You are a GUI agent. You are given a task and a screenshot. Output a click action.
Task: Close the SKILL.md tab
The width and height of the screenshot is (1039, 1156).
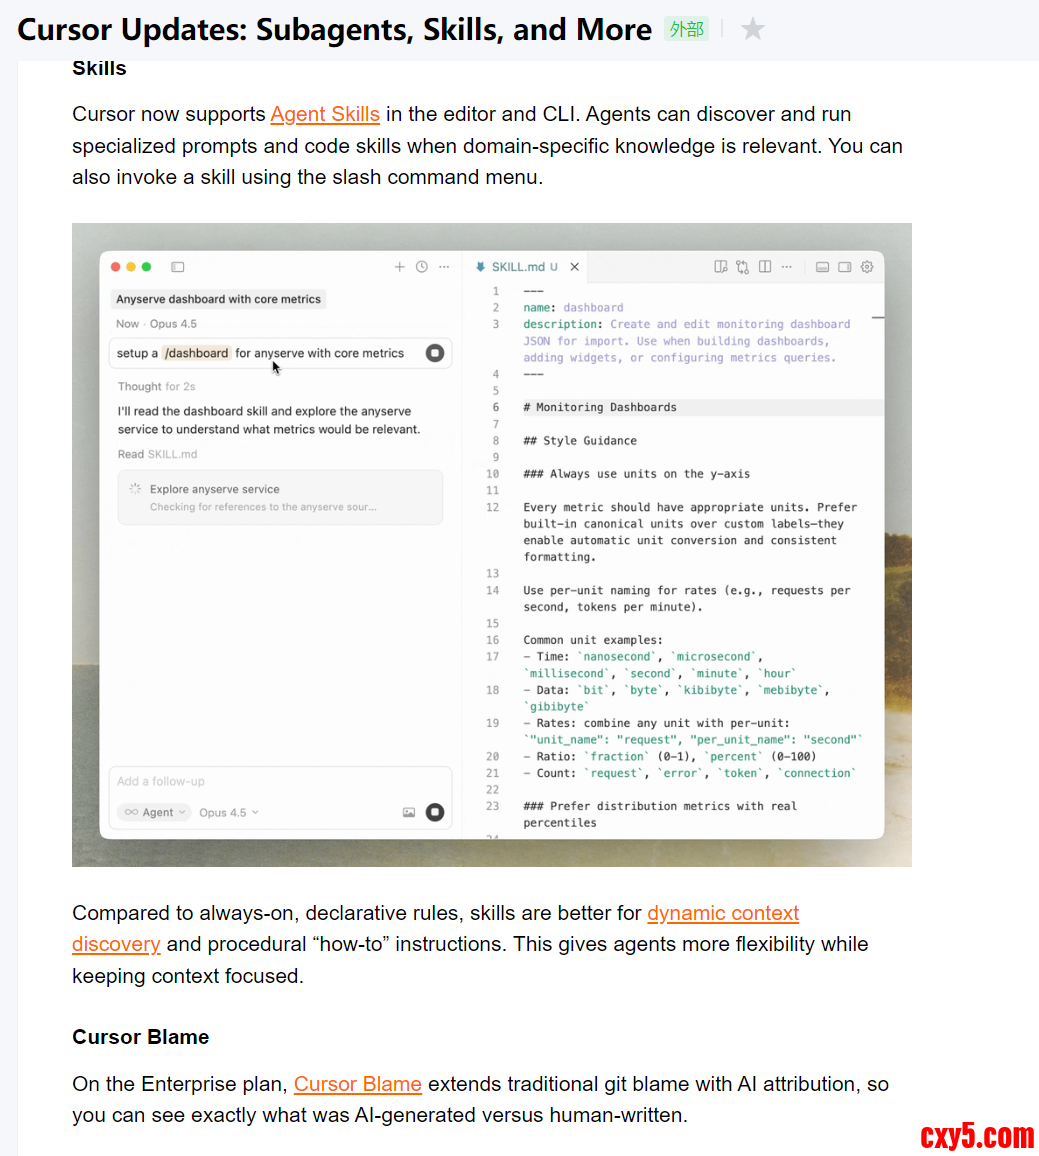tap(574, 267)
